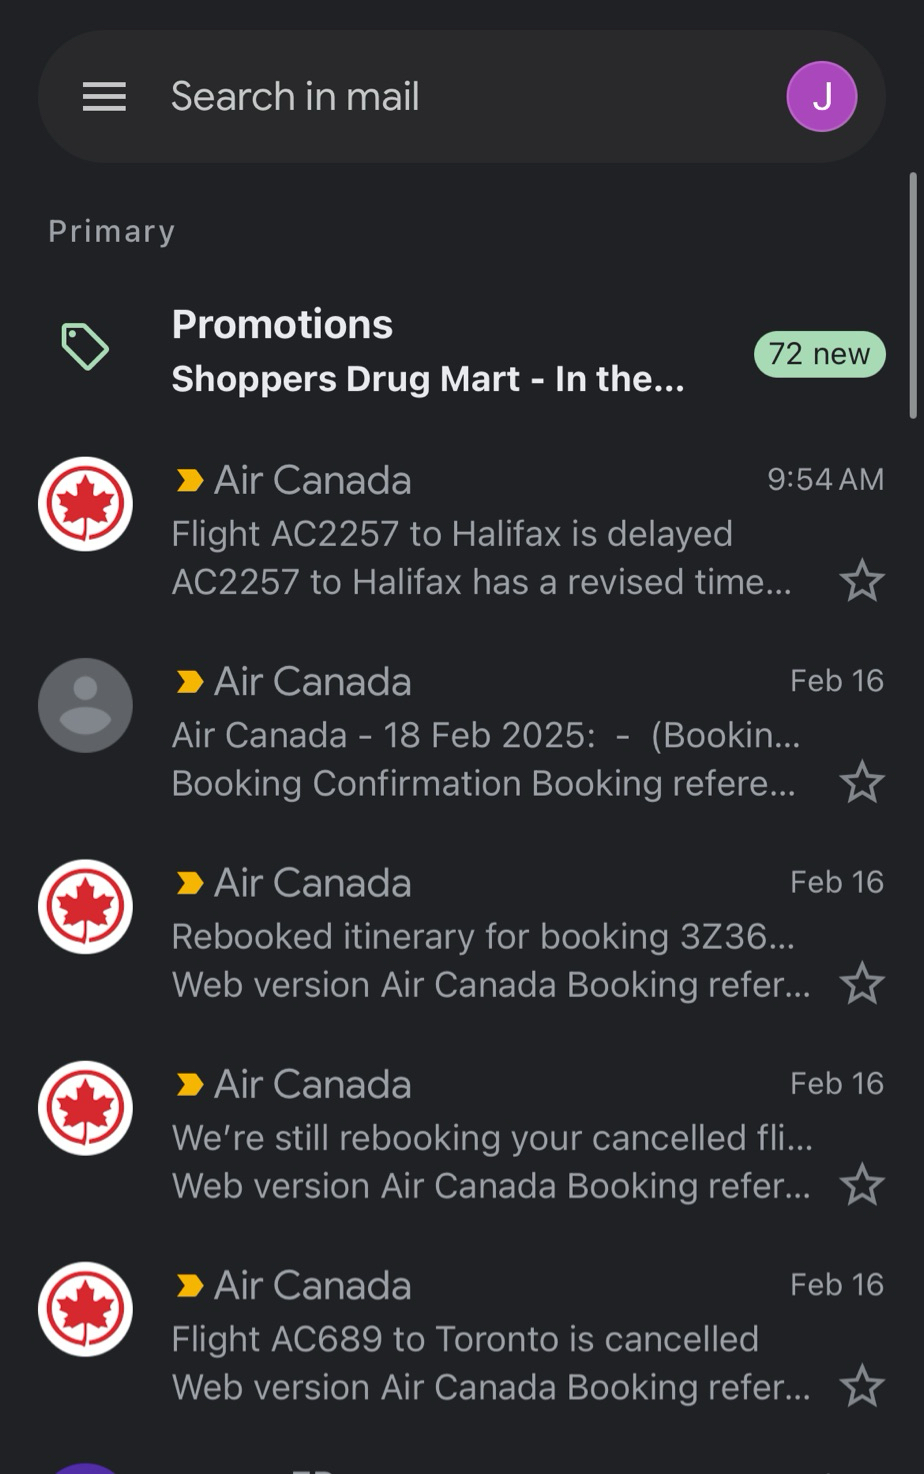The image size is (924, 1474).
Task: Click Air Canada logo on AC689 cancelled email
Action: pos(85,1309)
